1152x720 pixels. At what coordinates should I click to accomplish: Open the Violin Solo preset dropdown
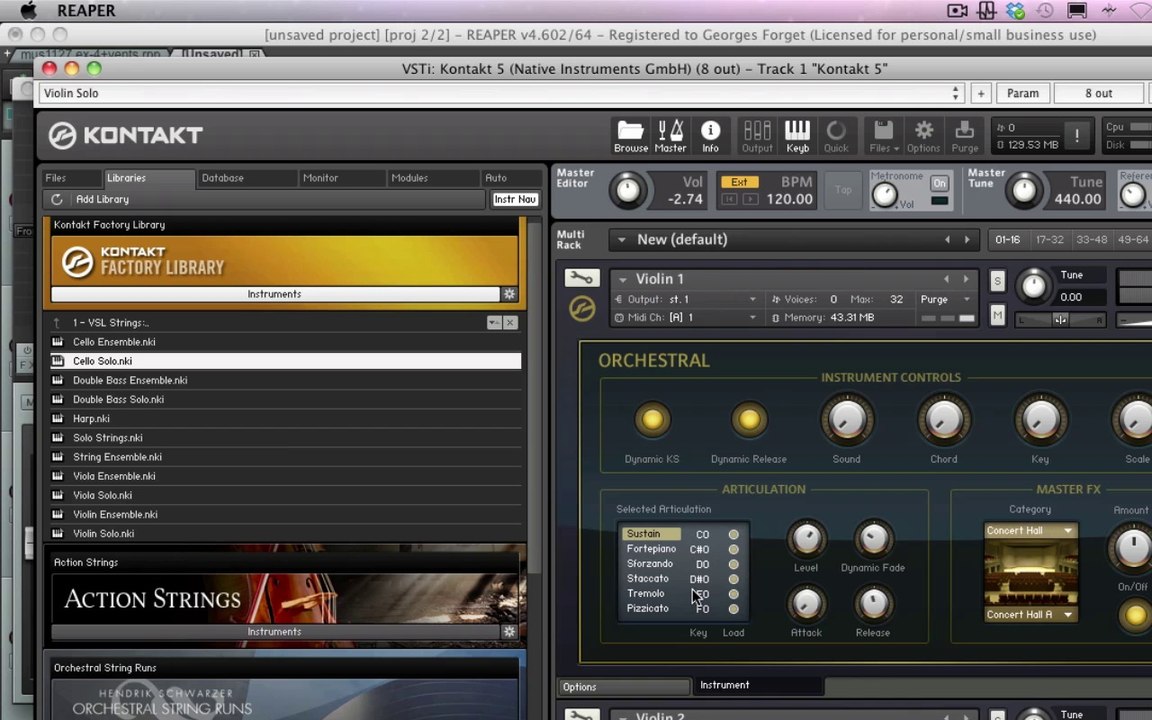[955, 93]
